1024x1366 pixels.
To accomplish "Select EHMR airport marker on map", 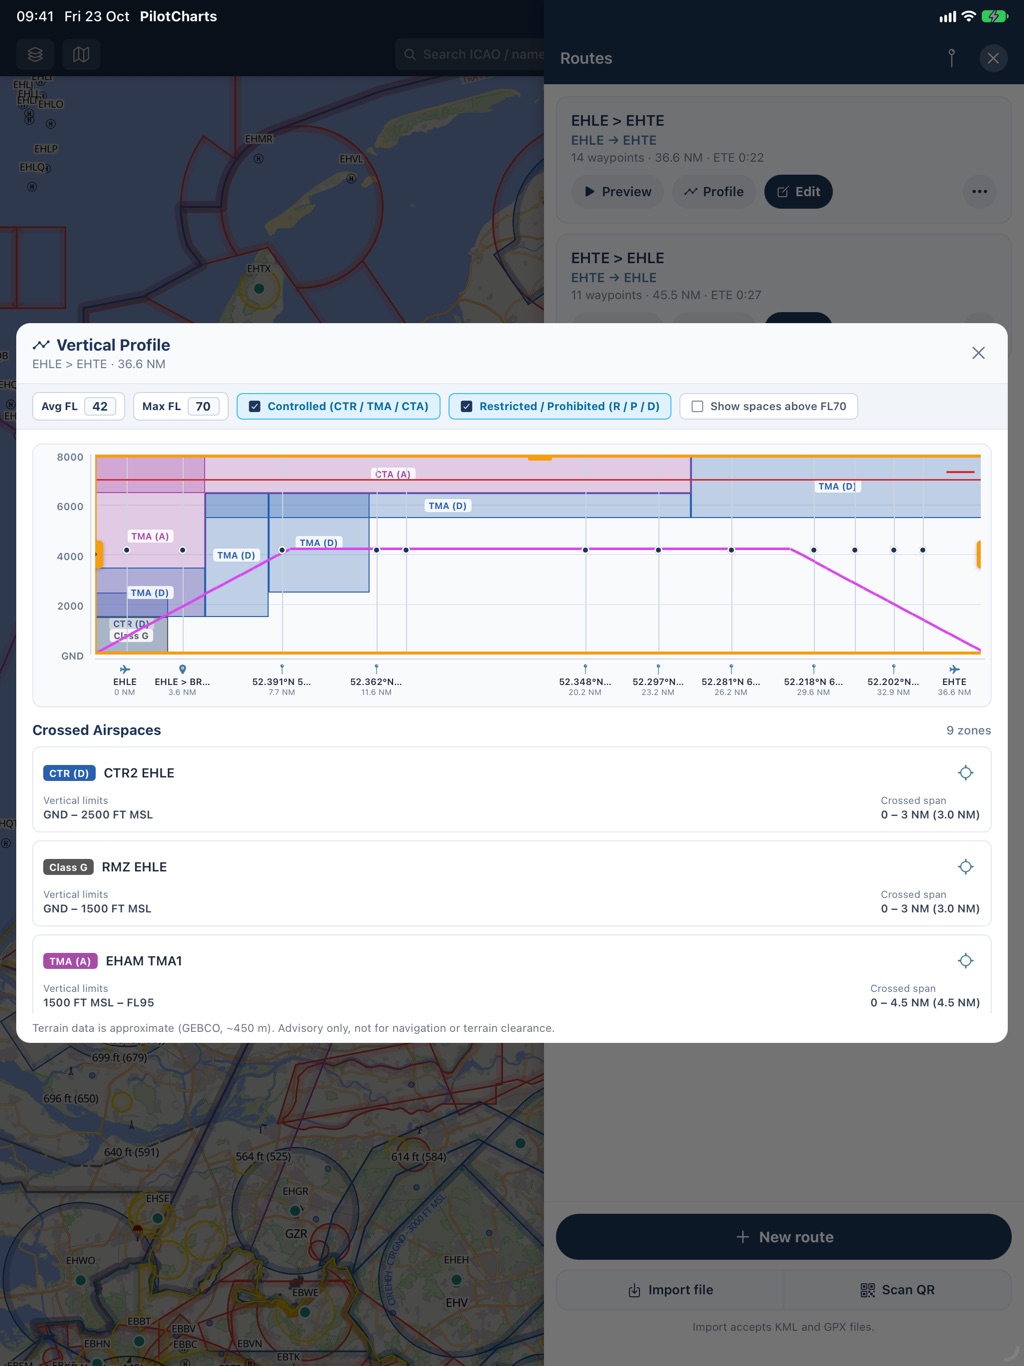I will (x=258, y=158).
